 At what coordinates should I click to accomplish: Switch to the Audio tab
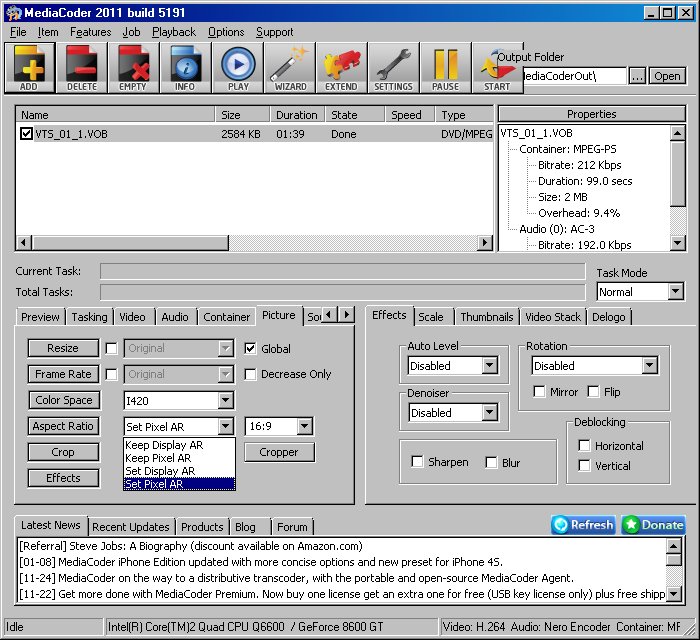tap(174, 317)
